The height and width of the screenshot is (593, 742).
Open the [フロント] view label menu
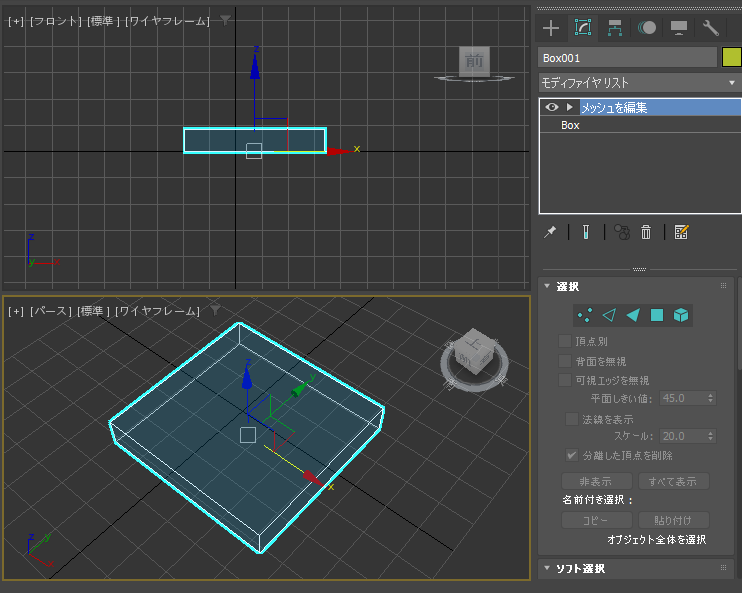click(55, 21)
